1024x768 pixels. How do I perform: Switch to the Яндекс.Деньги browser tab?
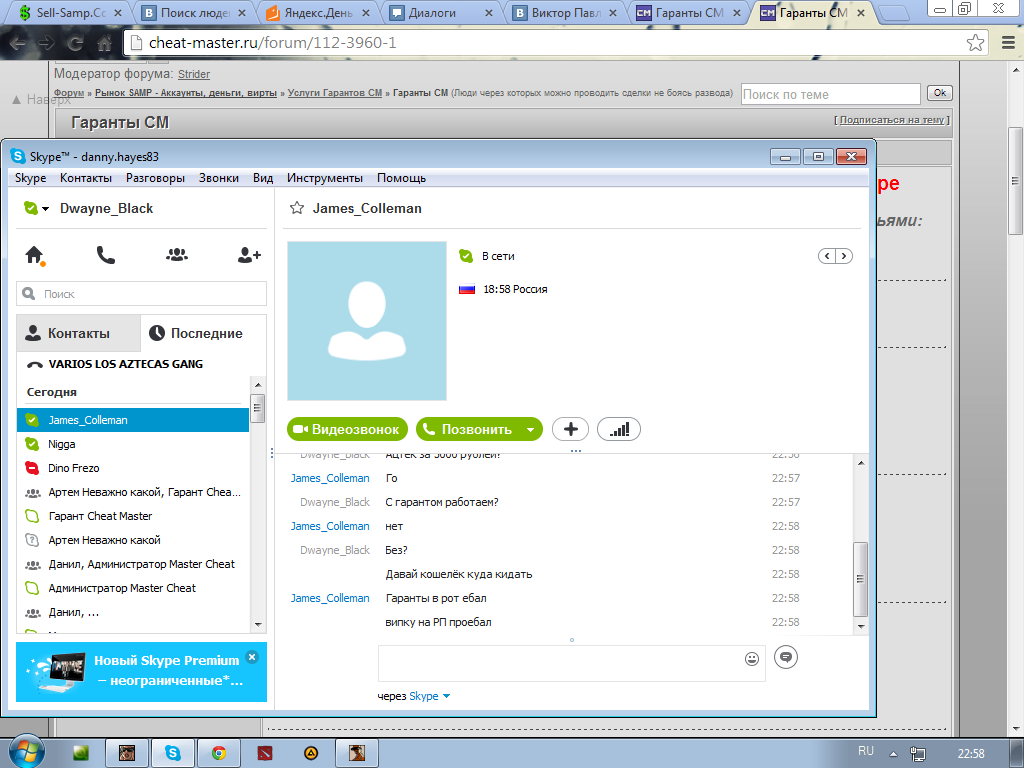point(318,12)
